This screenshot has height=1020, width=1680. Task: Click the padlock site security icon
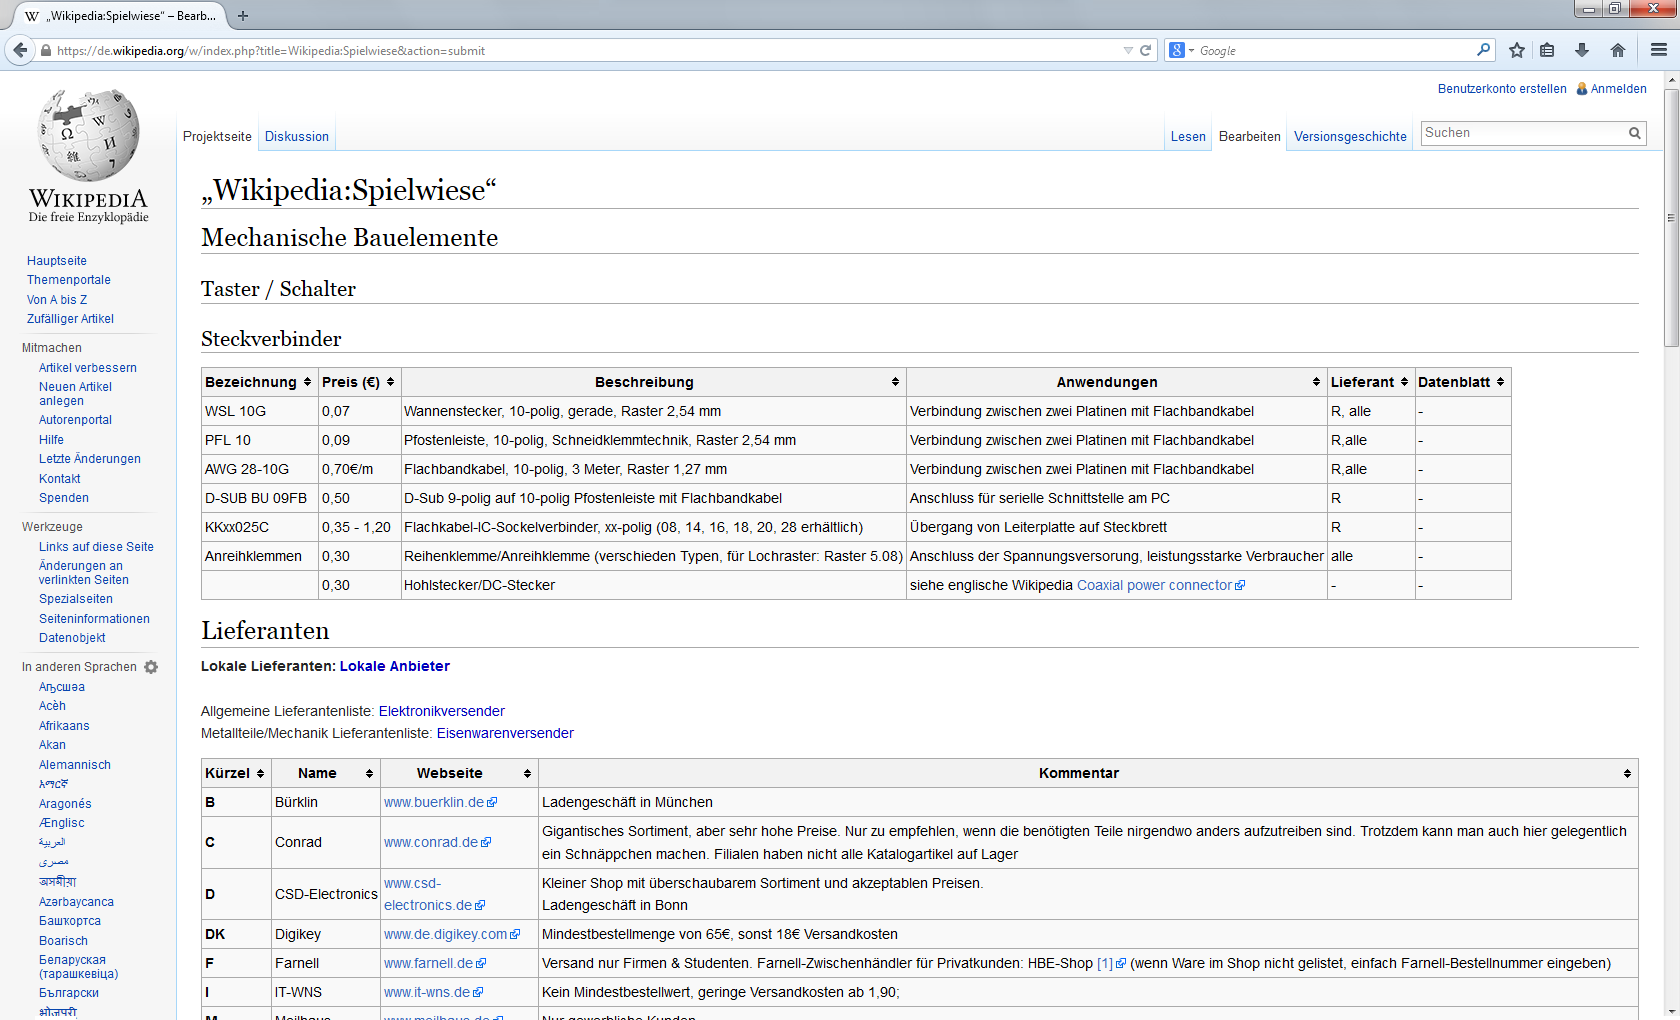(46, 50)
